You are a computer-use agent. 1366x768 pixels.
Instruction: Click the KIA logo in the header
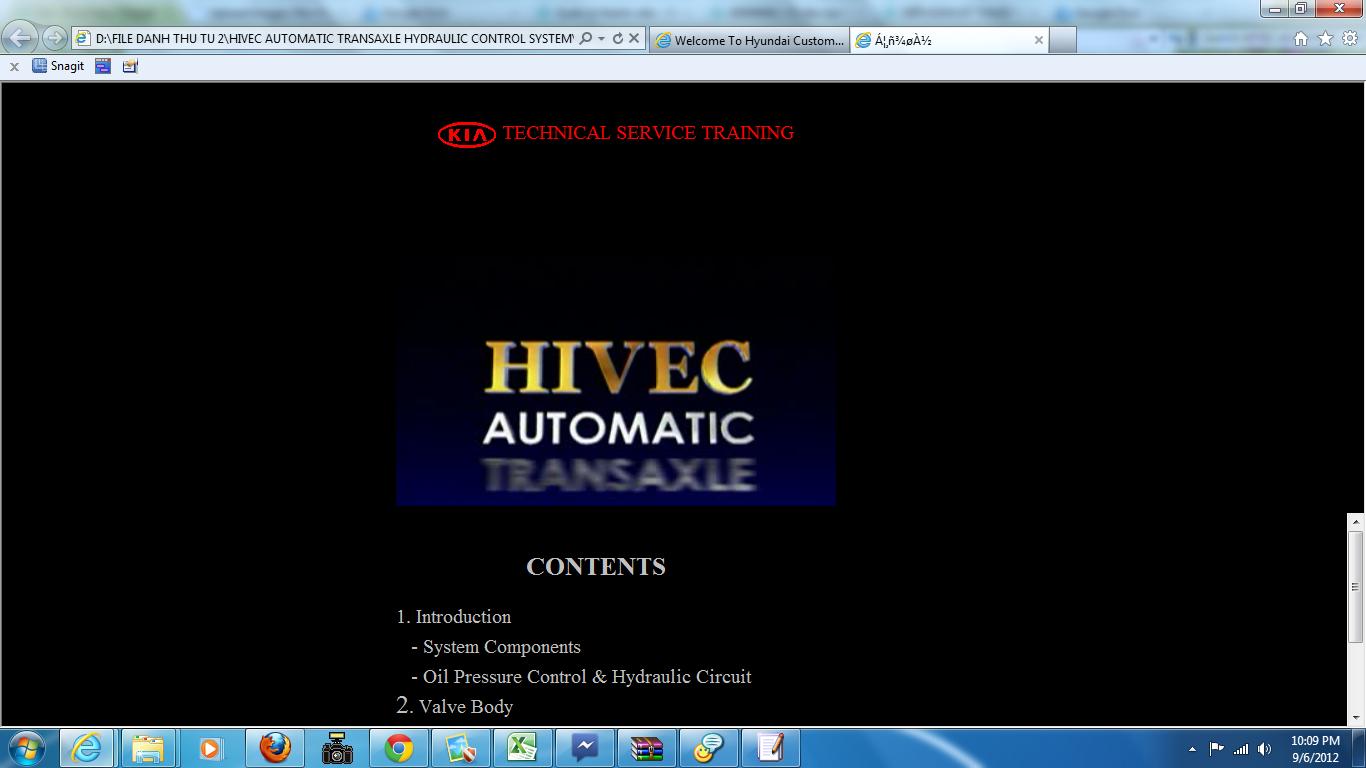466,134
